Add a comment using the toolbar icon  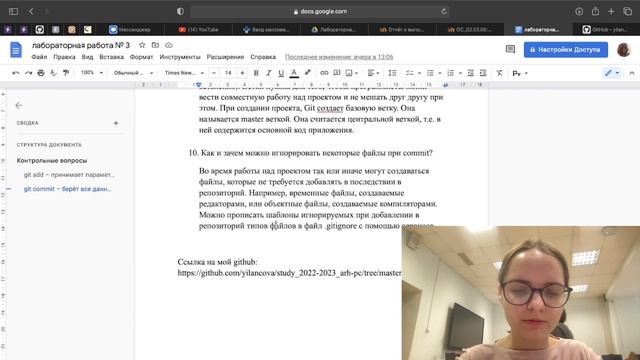click(x=337, y=73)
